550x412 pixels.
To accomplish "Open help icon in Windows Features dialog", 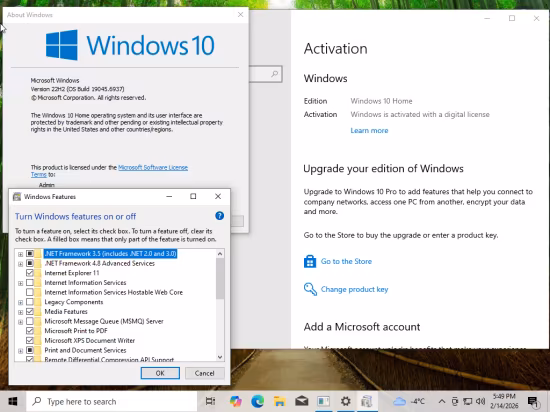I will pyautogui.click(x=220, y=216).
